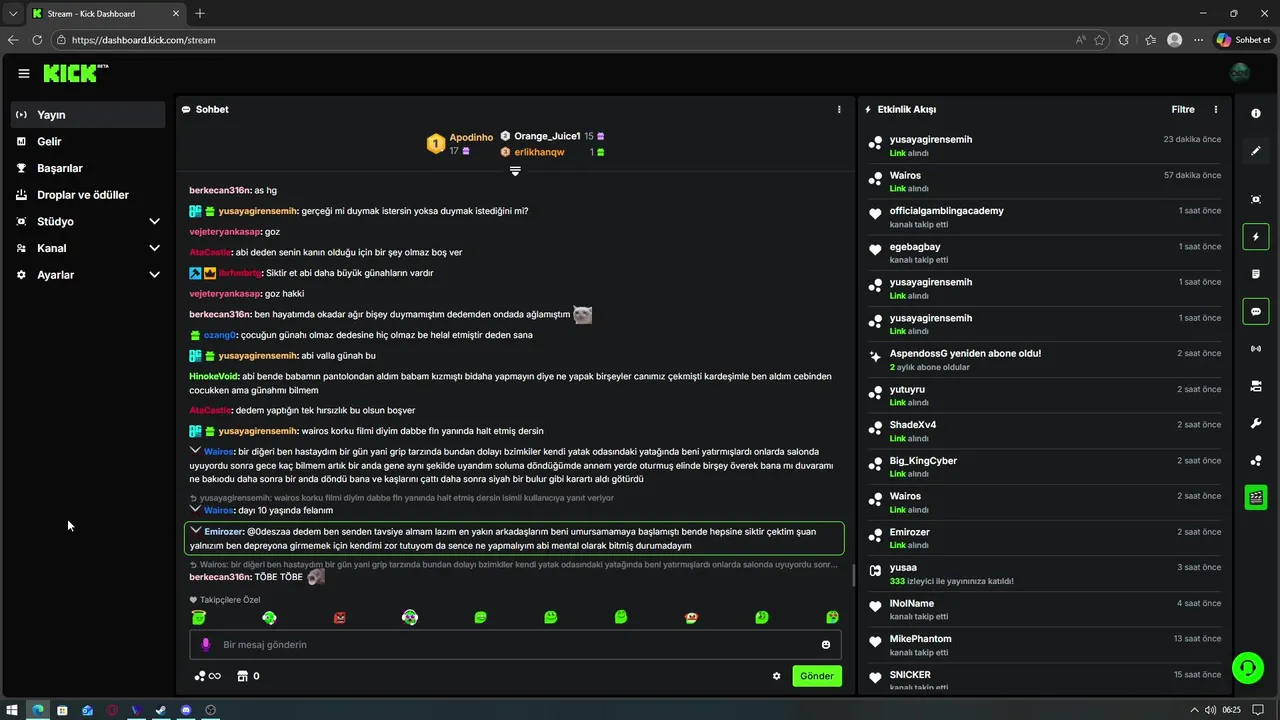Click the broadcast signal icon in right sidebar
The image size is (1280, 720).
(x=1256, y=349)
